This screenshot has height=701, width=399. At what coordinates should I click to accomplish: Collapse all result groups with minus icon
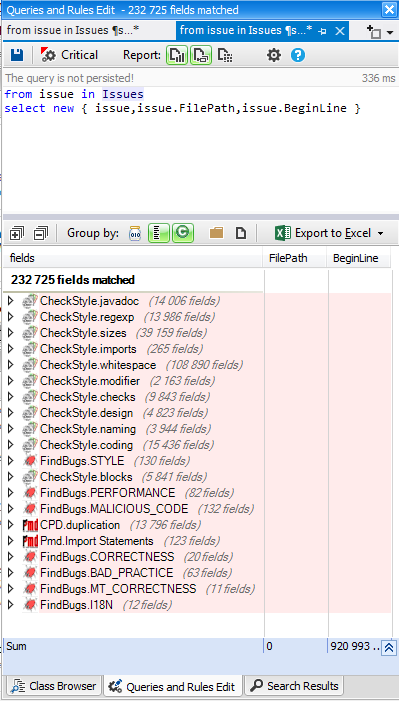[x=40, y=233]
